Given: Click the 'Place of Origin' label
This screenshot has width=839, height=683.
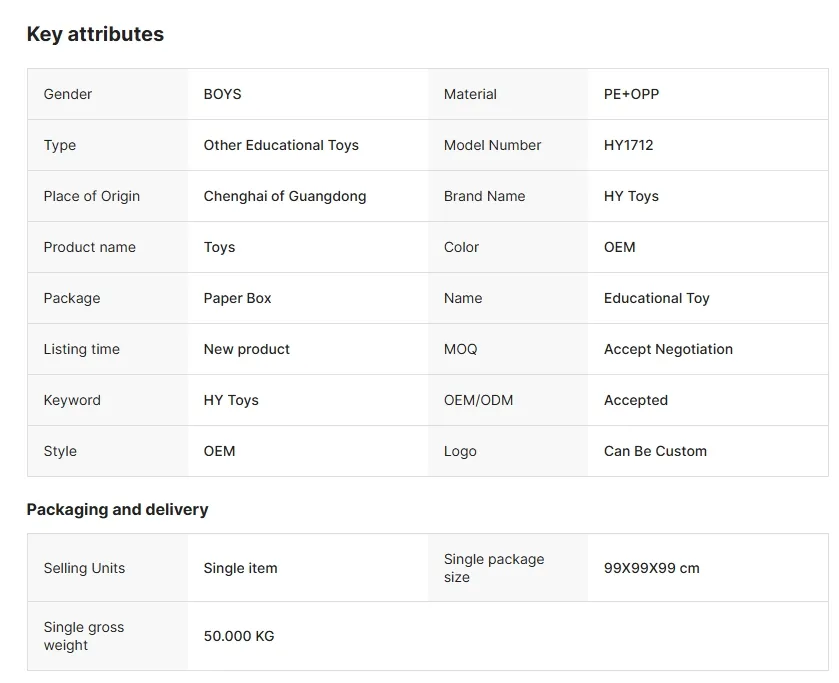Looking at the screenshot, I should tap(91, 196).
